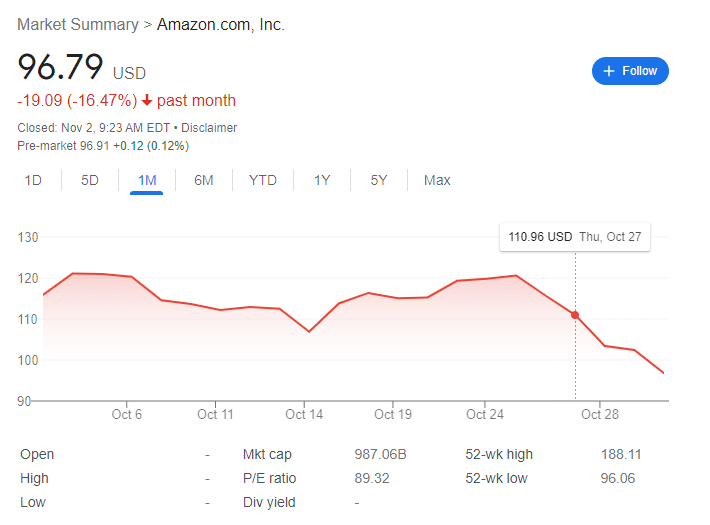
Task: Select the 5Y range tab
Action: (x=379, y=180)
